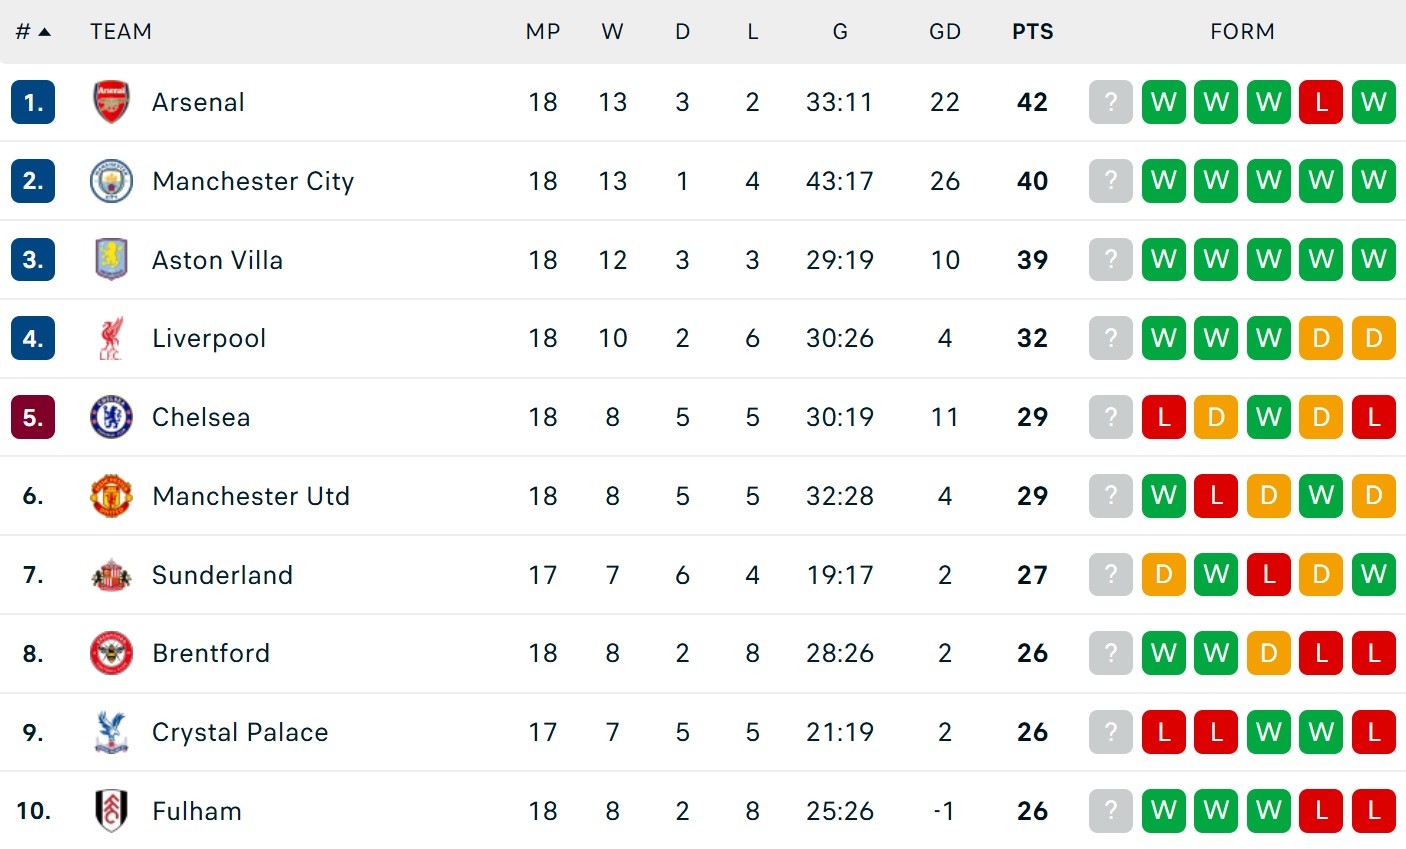Image resolution: width=1406 pixels, height=849 pixels.
Task: Sort table by rank number column arrow
Action: click(44, 32)
